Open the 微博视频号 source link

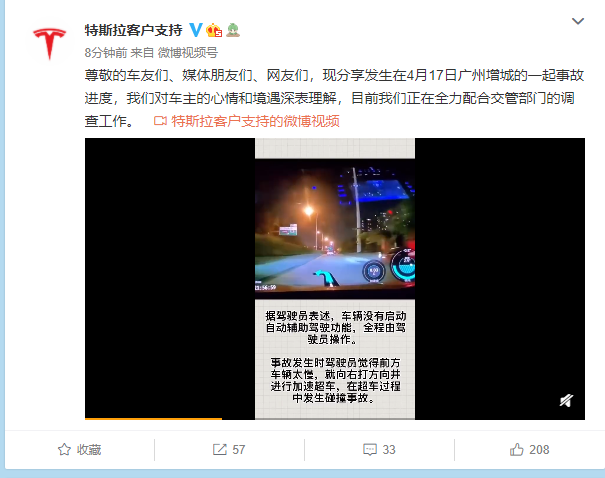coord(188,52)
